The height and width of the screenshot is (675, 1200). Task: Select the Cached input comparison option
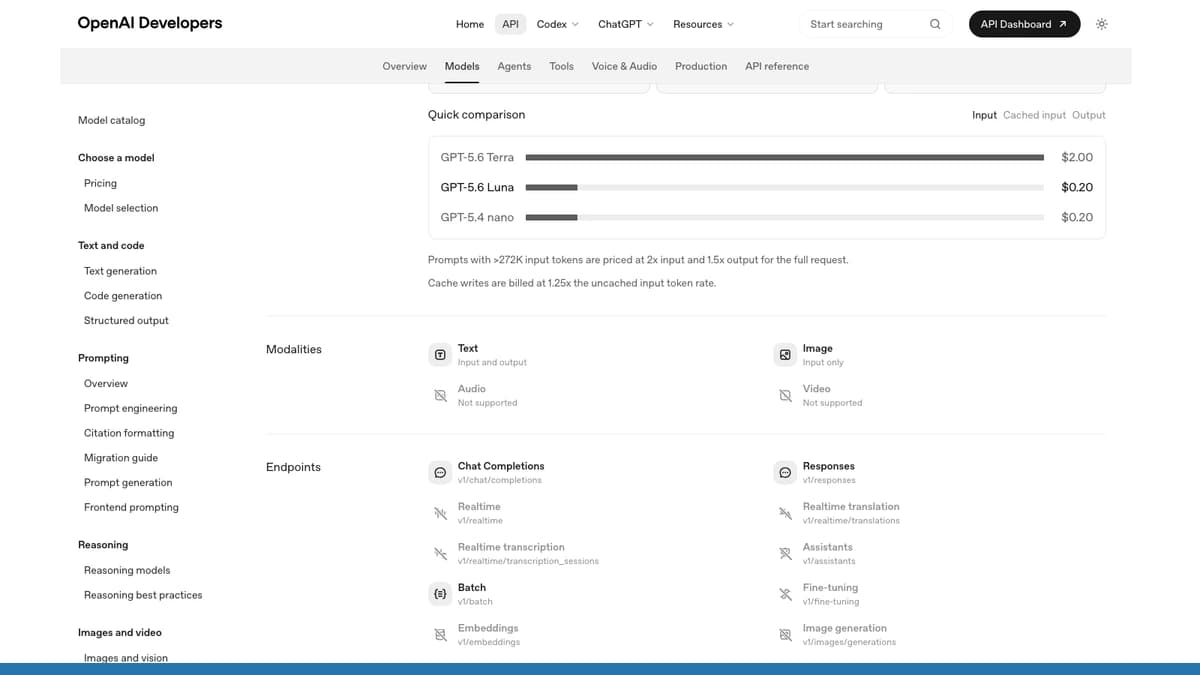1034,115
